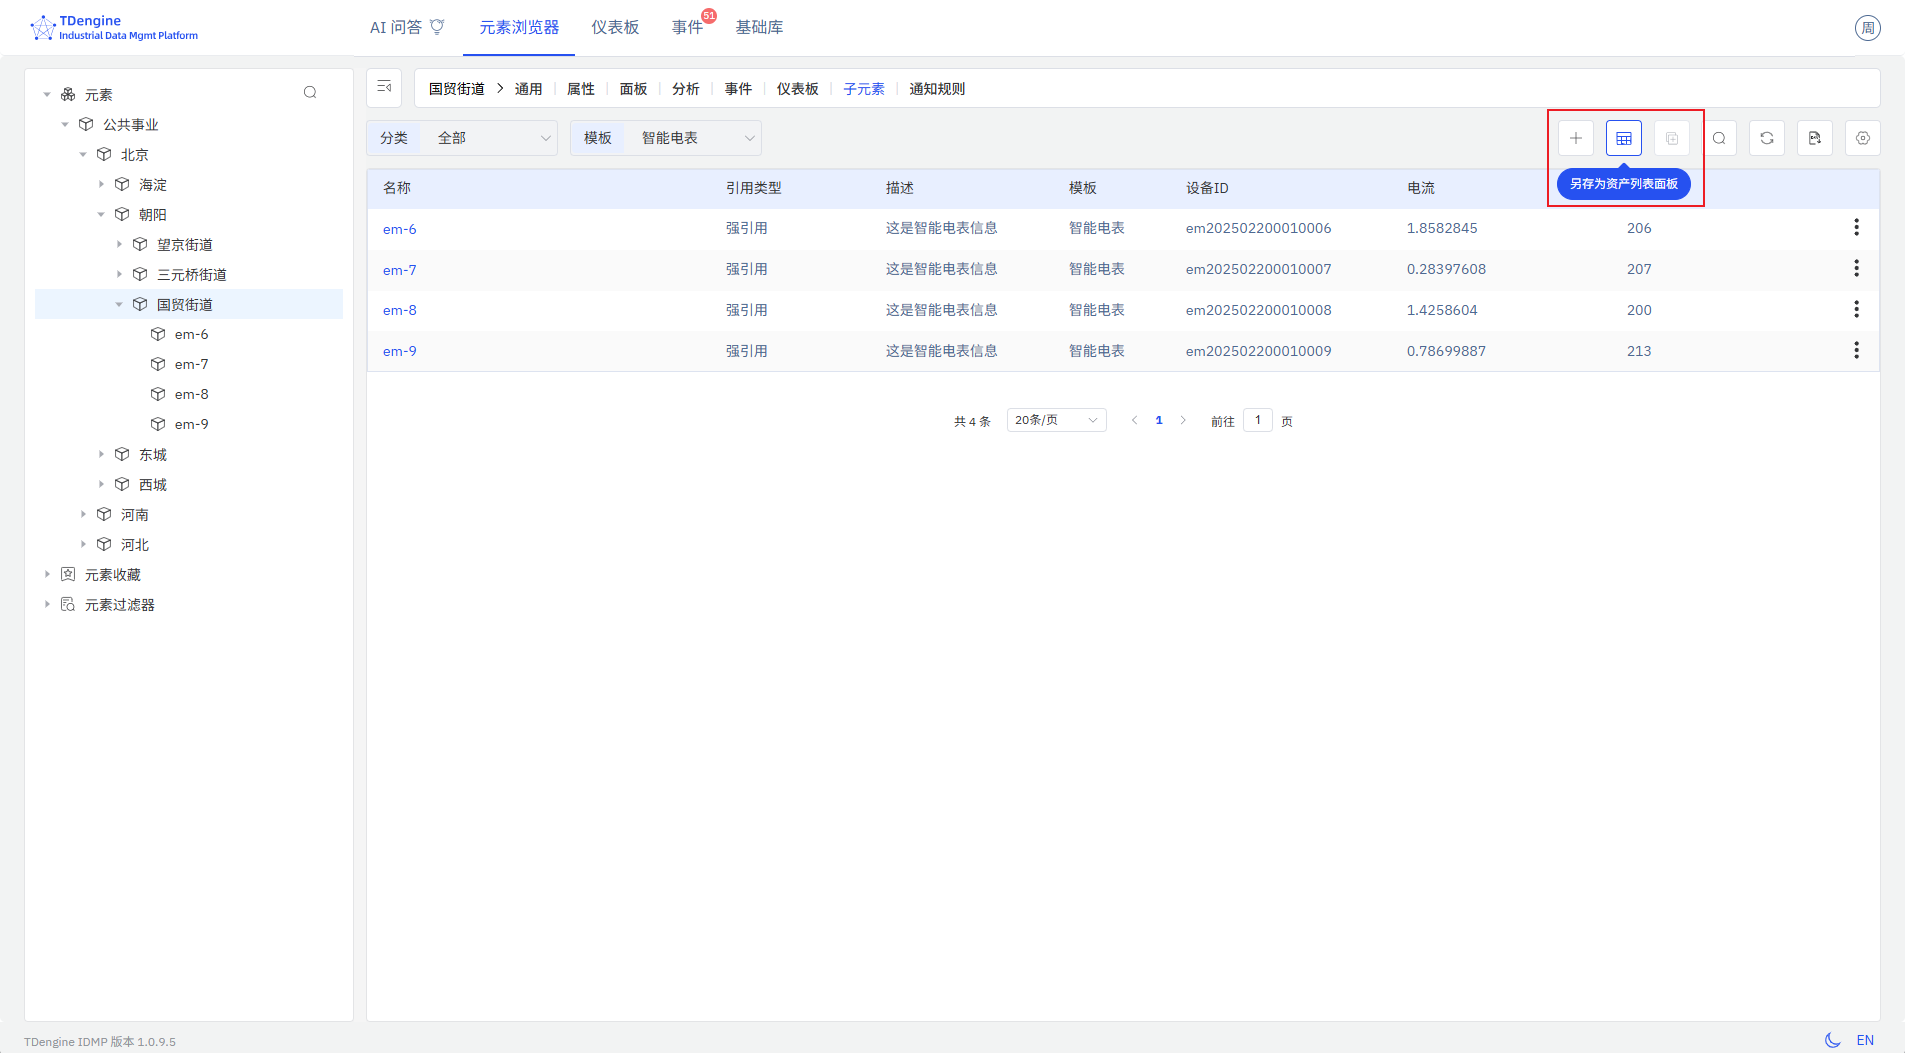Image resolution: width=1905 pixels, height=1053 pixels.
Task: Click the refresh icon to reload the list
Action: (x=1766, y=138)
